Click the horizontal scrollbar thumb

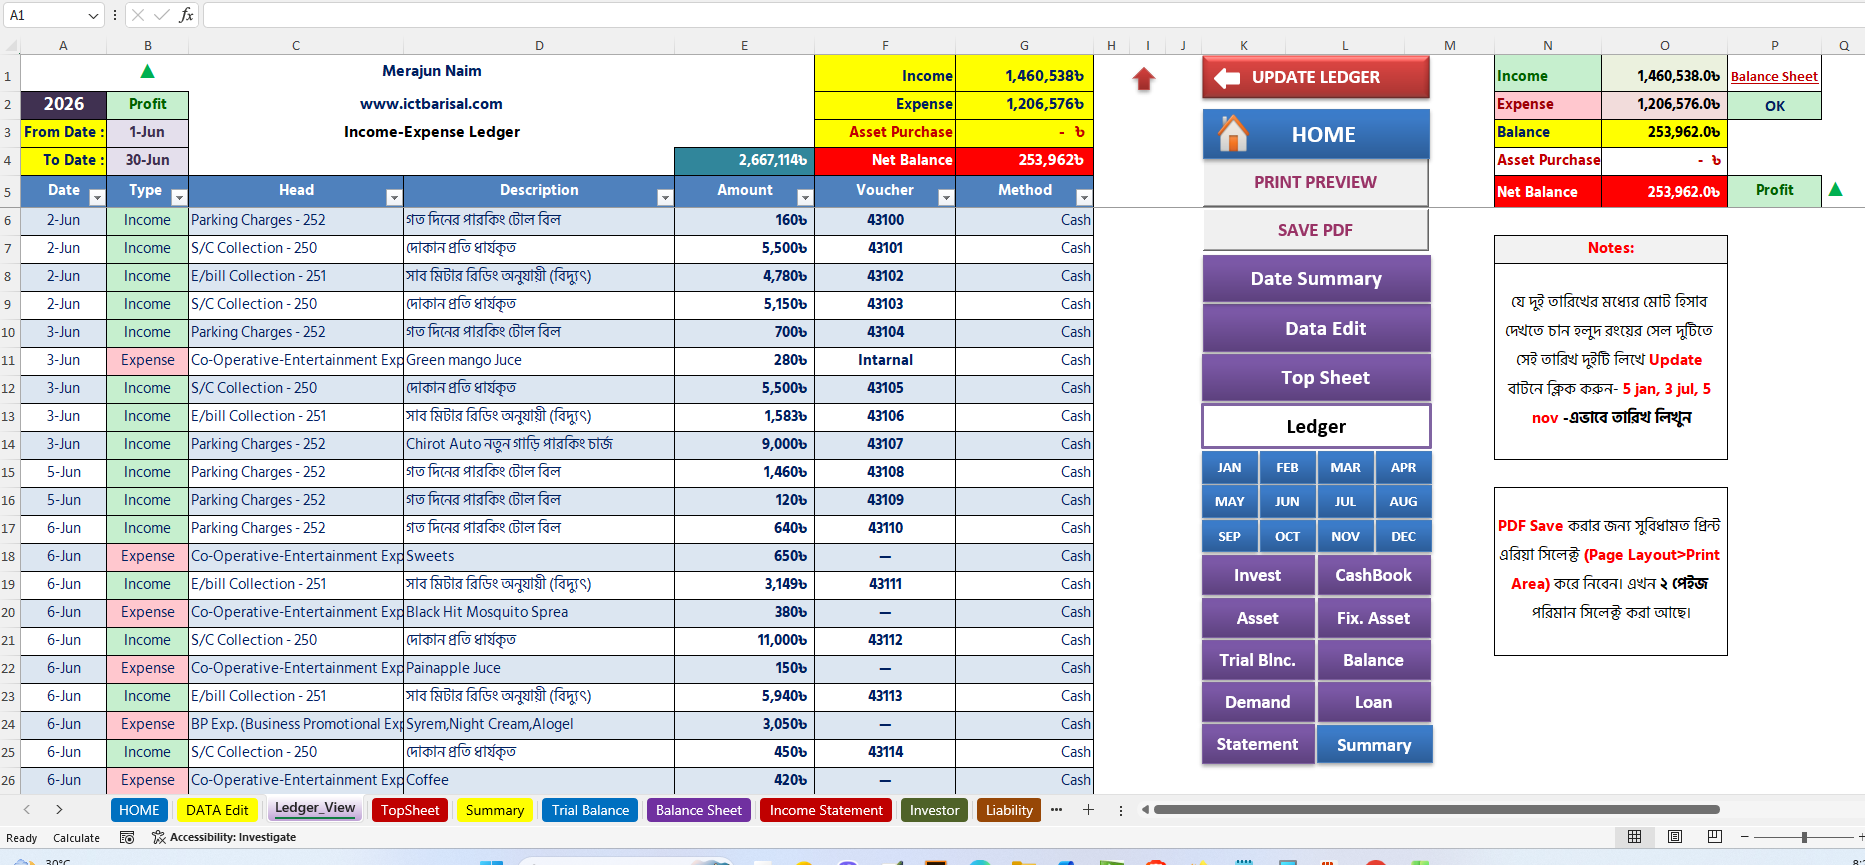[x=1437, y=810]
